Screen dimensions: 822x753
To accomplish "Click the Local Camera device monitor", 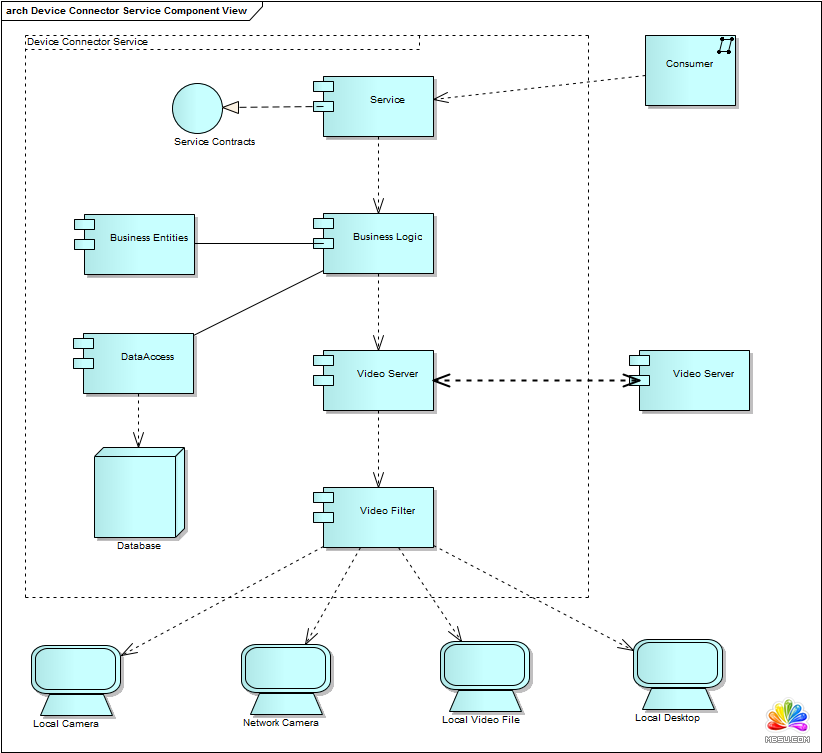I will pyautogui.click(x=75, y=669).
